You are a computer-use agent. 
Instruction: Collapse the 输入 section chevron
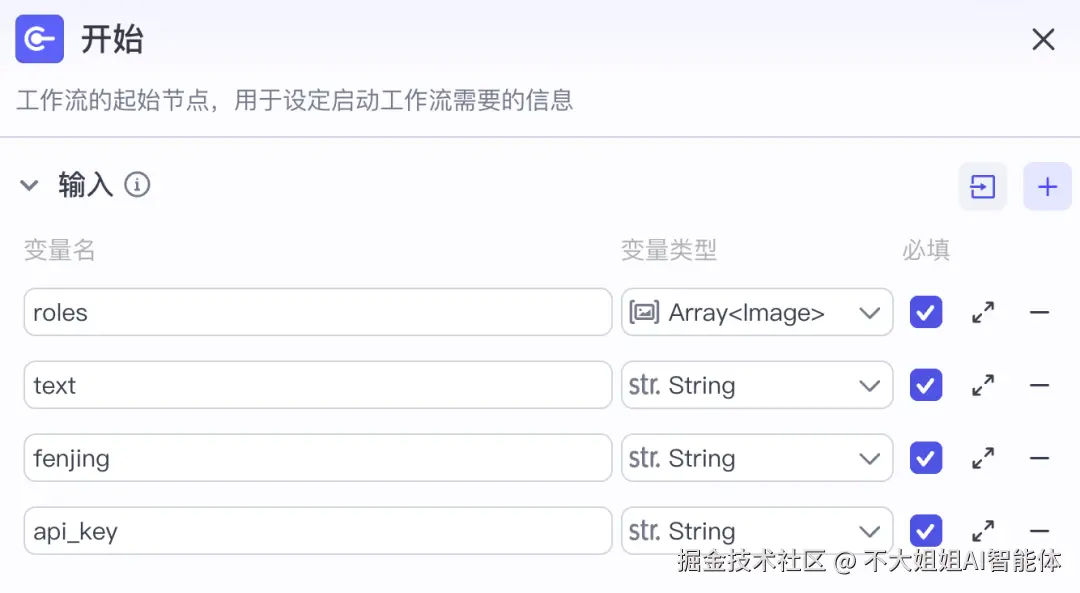coord(30,185)
